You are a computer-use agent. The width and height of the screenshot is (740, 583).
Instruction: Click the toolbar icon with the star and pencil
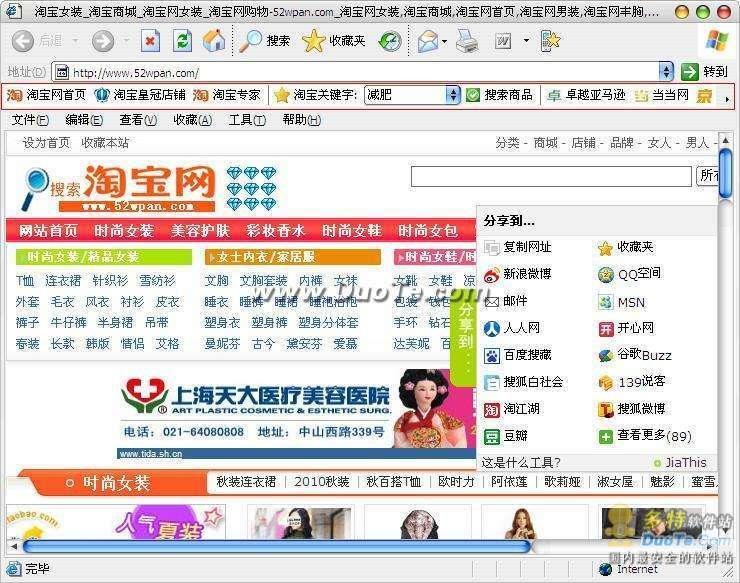pos(550,41)
